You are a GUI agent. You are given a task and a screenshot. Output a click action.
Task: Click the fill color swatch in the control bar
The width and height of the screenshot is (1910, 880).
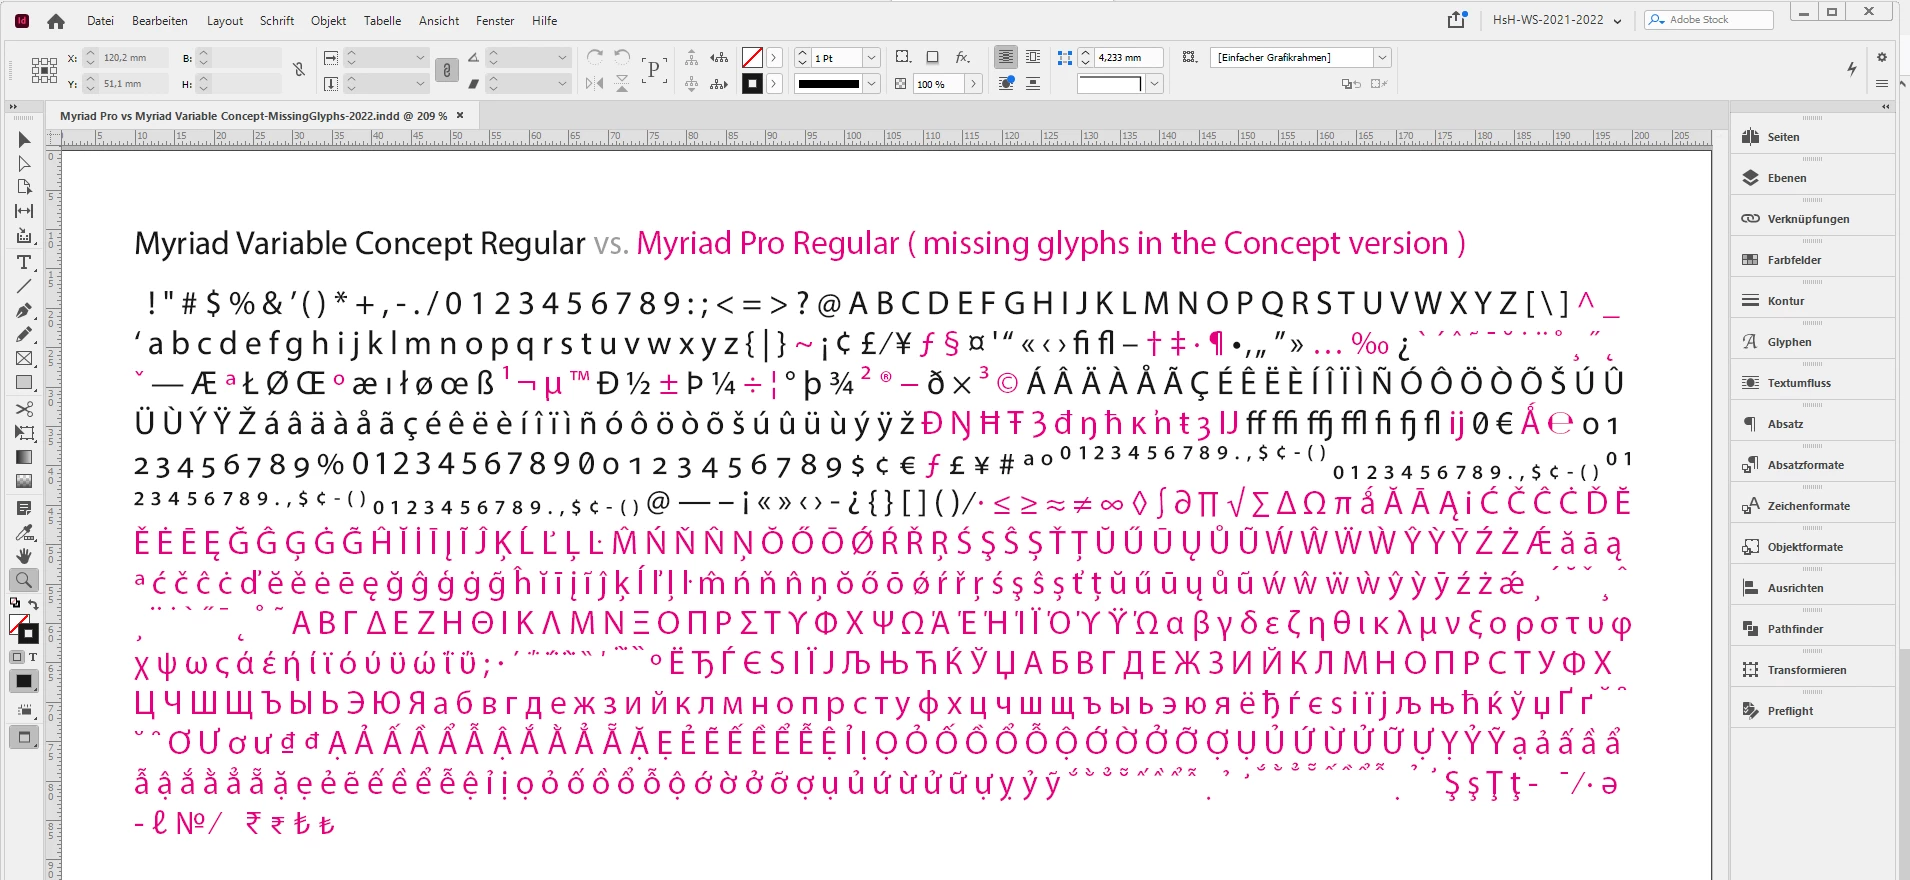pyautogui.click(x=752, y=58)
